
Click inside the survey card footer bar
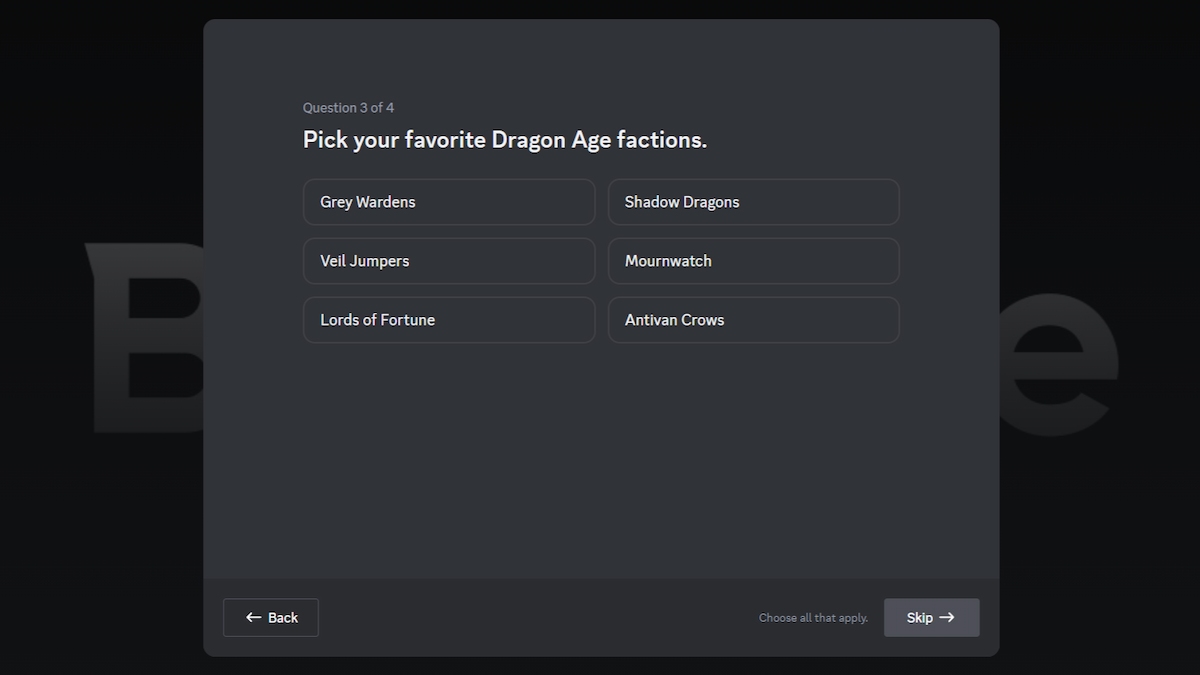click(x=600, y=617)
